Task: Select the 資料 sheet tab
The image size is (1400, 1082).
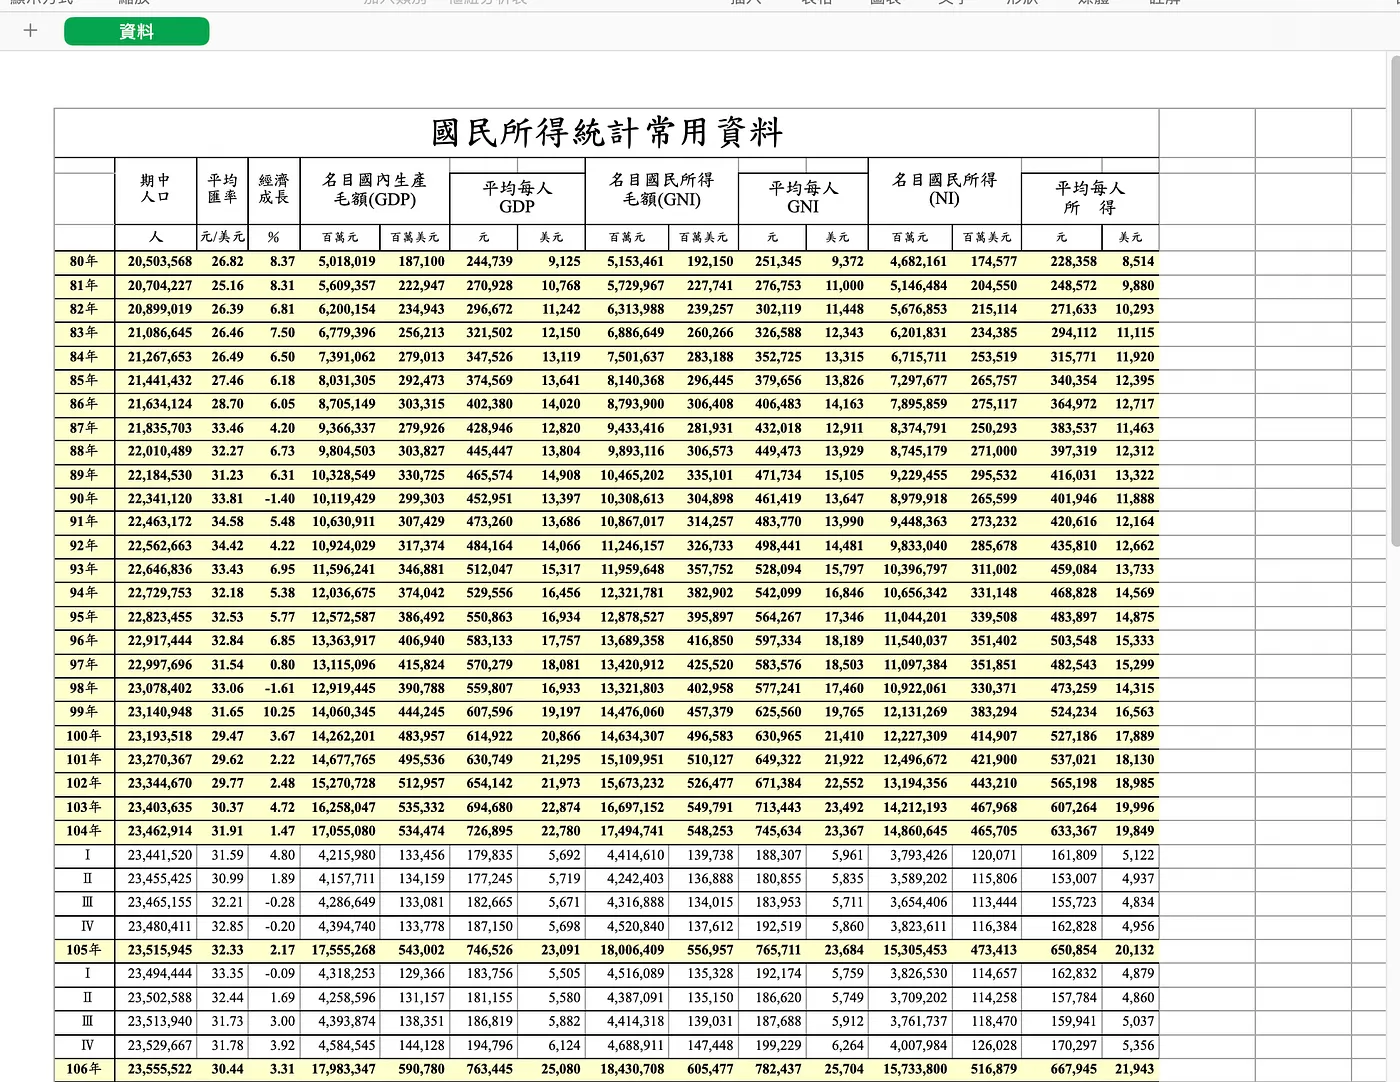Action: (x=137, y=32)
